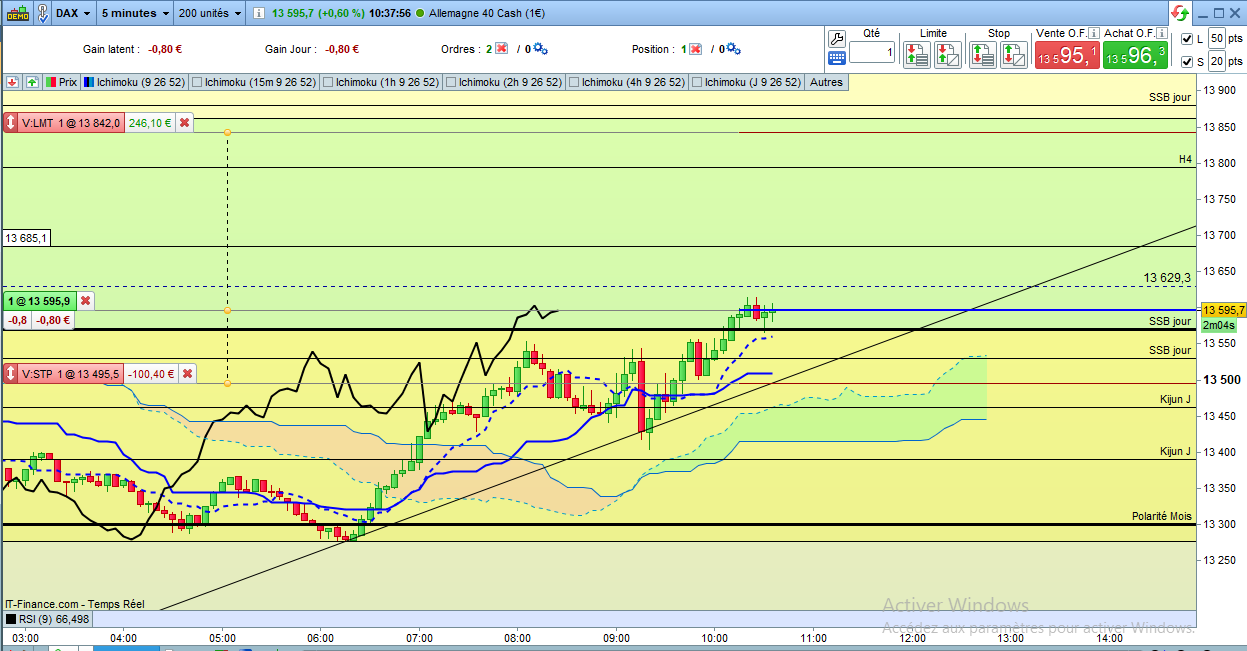Open the Autres indicators tab
This screenshot has height=651, width=1247.
(826, 82)
